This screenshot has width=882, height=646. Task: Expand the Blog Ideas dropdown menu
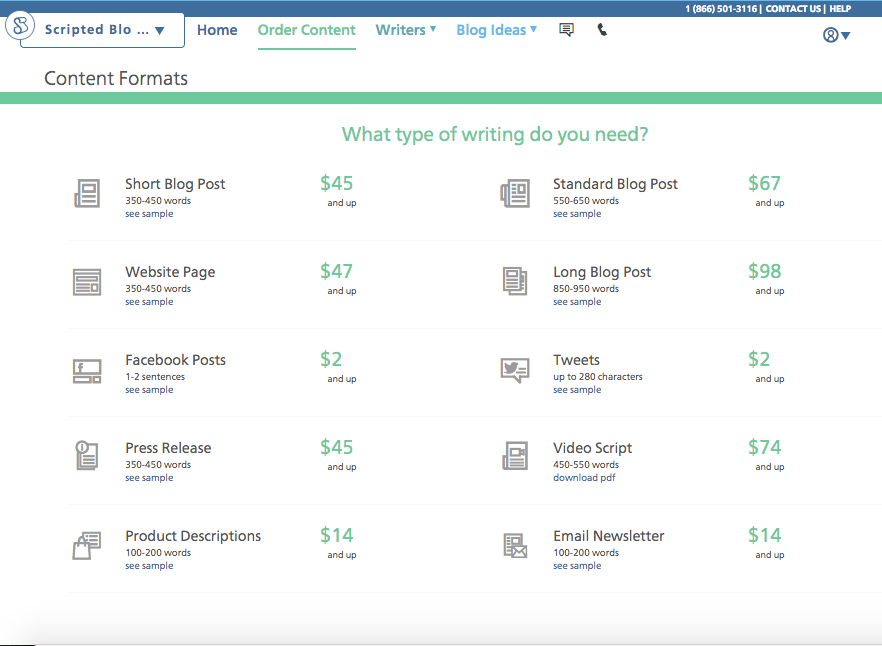point(497,30)
